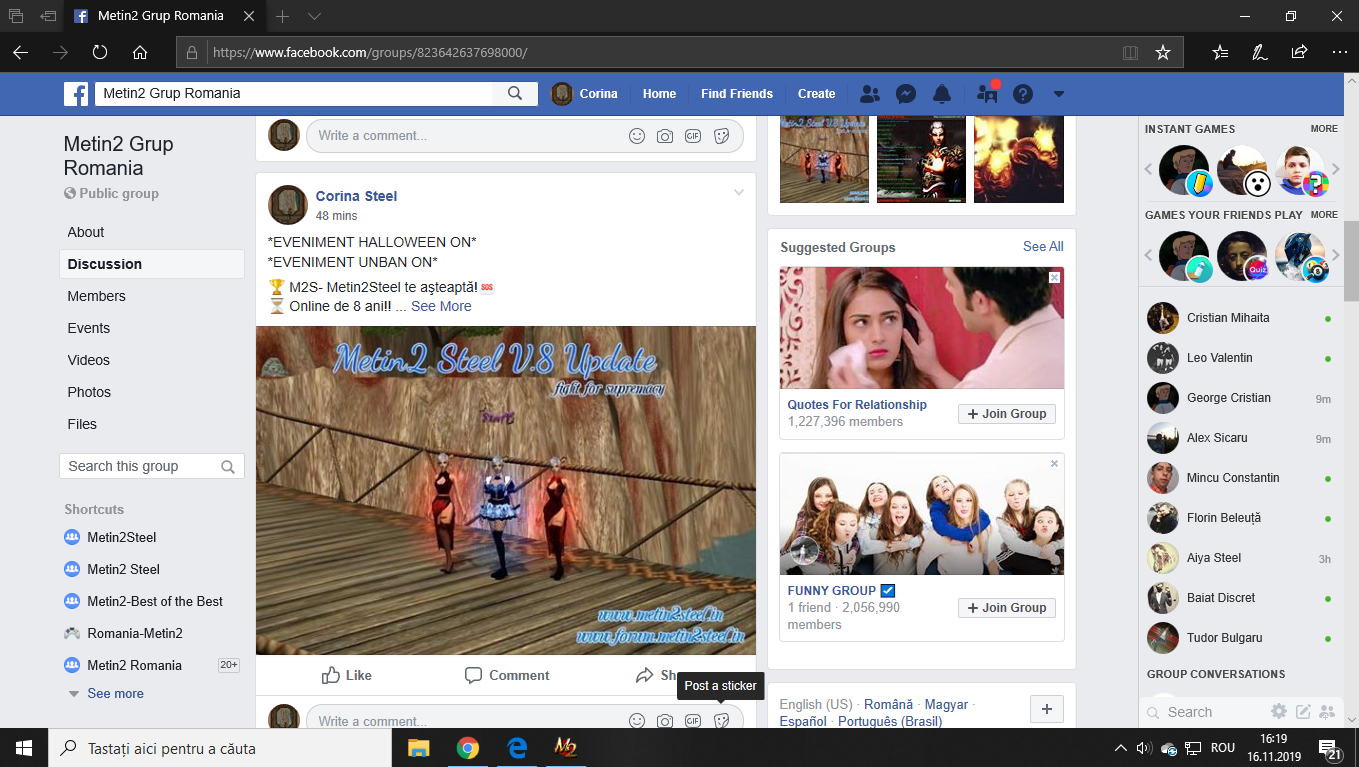Image resolution: width=1359 pixels, height=767 pixels.
Task: Open the Messenger icon in the top bar
Action: [906, 94]
